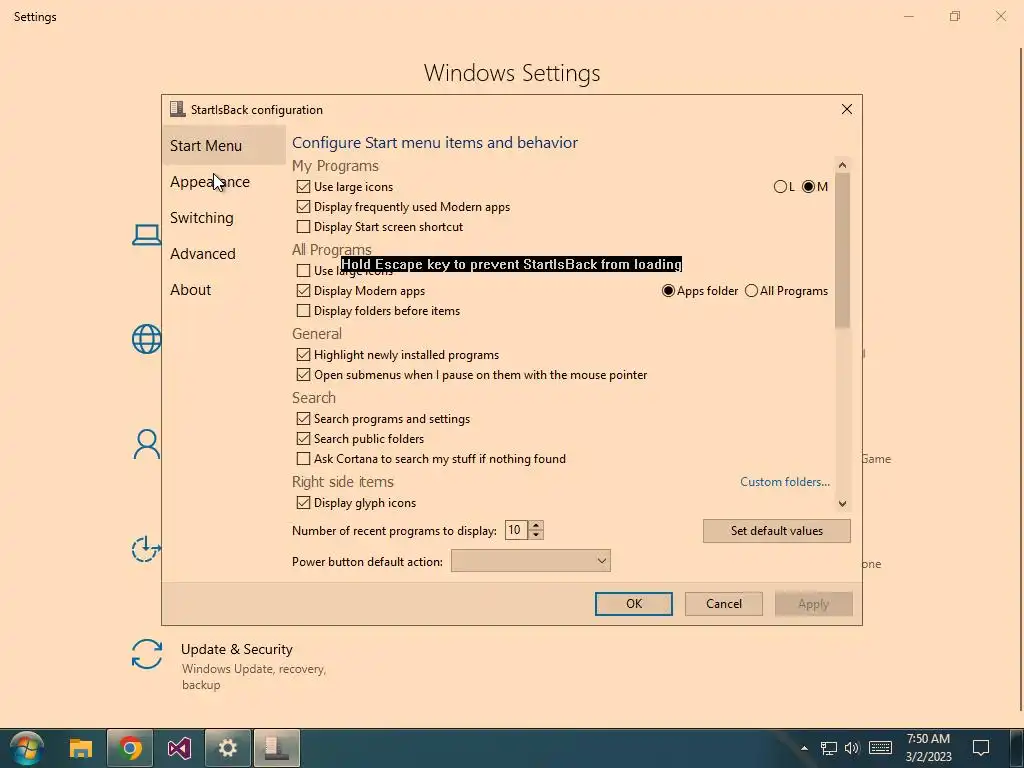1024x768 pixels.
Task: Decrease number of recent programs spinner
Action: point(536,534)
